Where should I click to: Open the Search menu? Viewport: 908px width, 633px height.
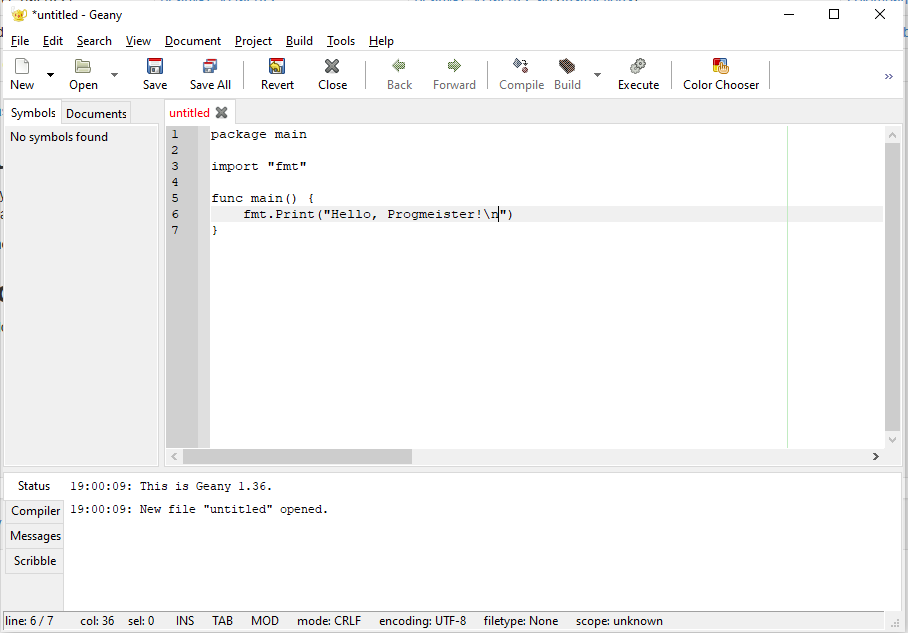click(x=94, y=41)
